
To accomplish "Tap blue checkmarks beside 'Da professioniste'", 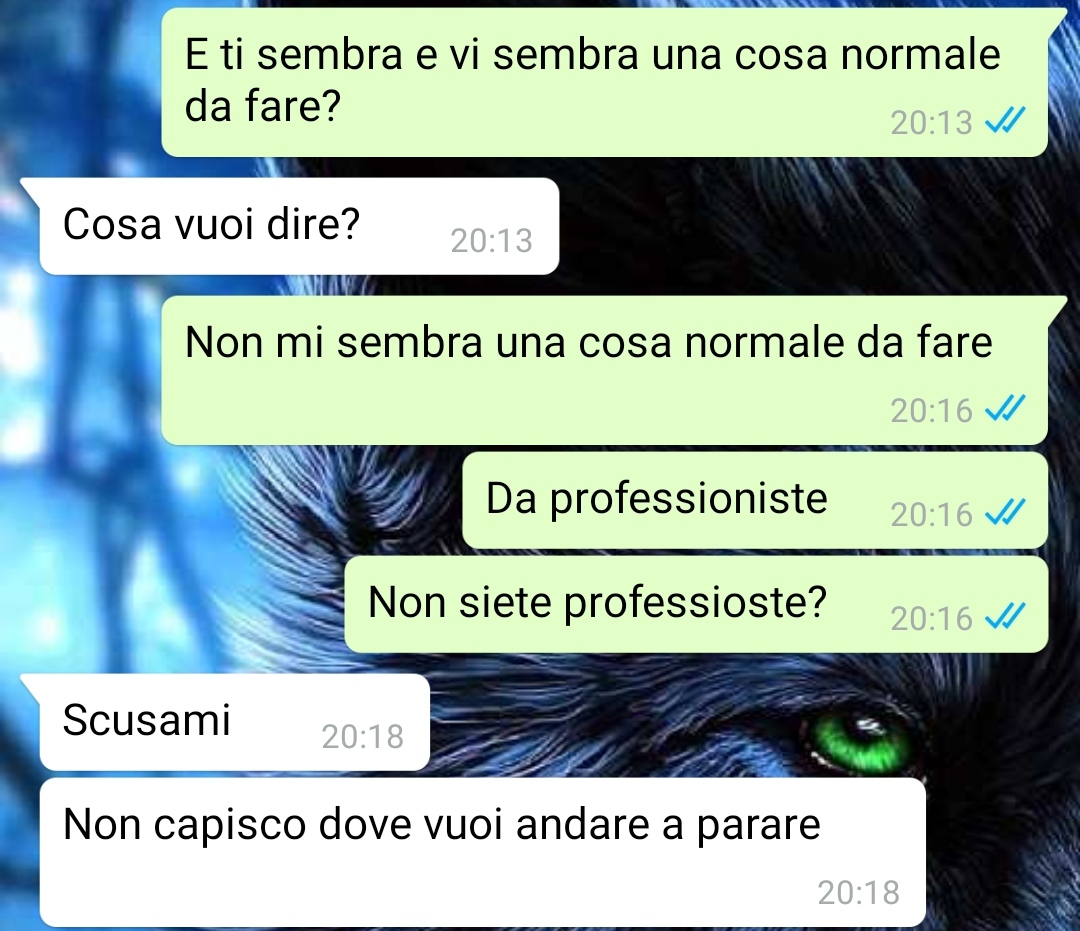I will click(x=1006, y=514).
